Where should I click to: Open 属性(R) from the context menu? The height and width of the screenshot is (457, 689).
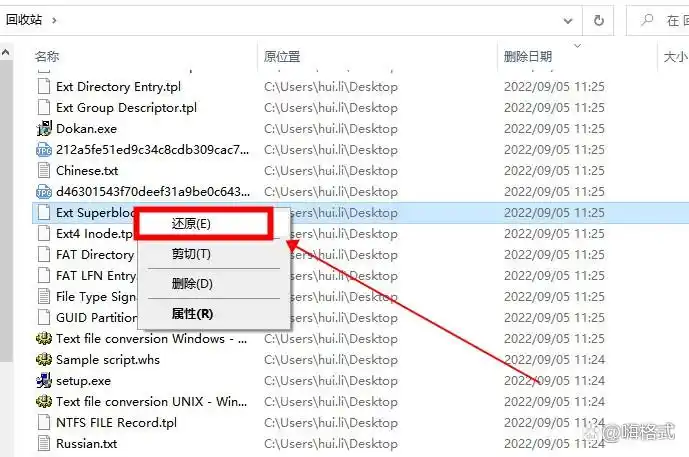click(192, 314)
